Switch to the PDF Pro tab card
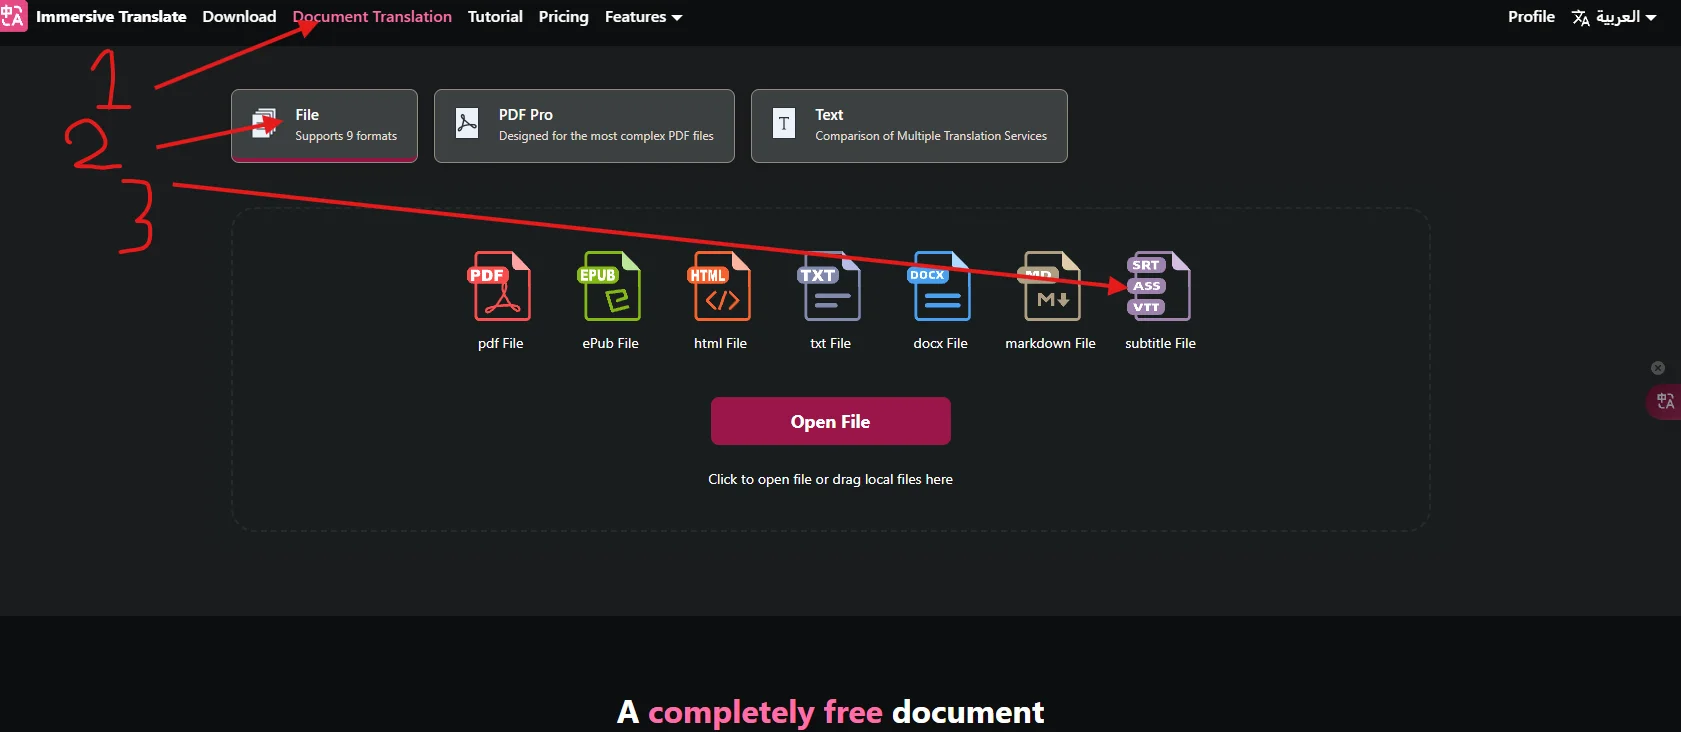Viewport: 1681px width, 732px height. [x=584, y=125]
